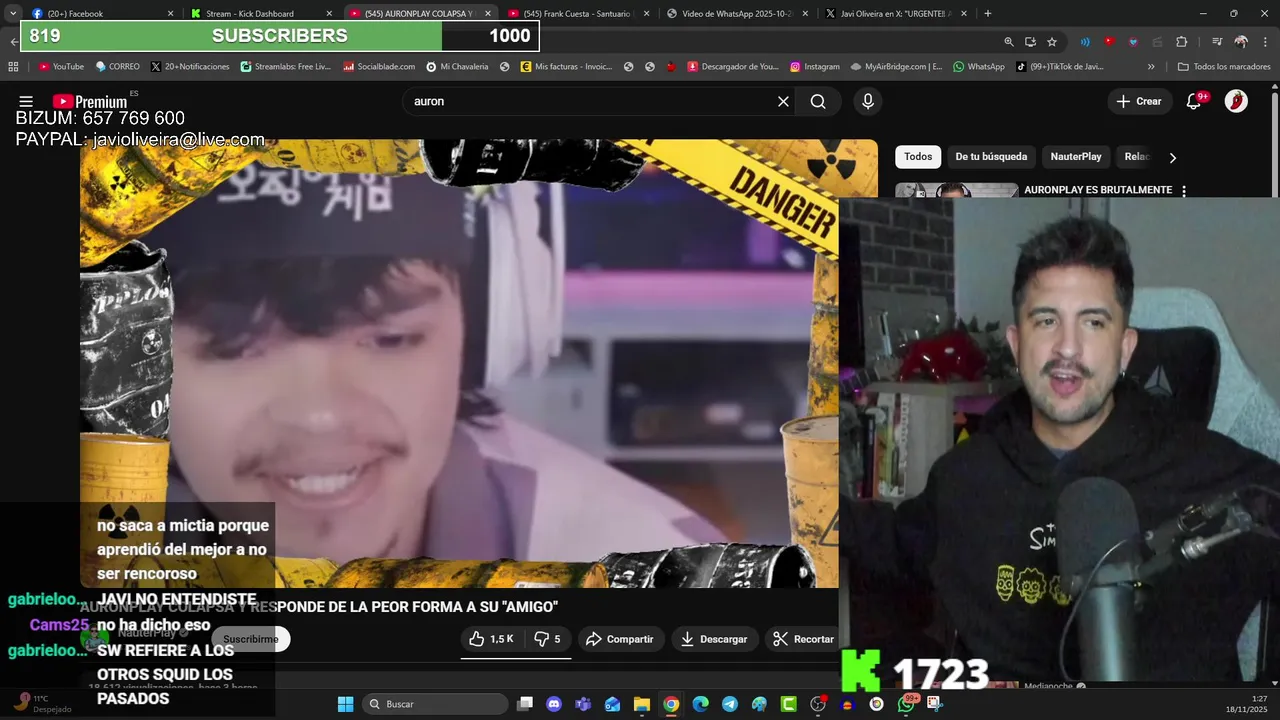Open the media control playlist icon
Viewport: 1280px width, 720px height.
point(1216,42)
